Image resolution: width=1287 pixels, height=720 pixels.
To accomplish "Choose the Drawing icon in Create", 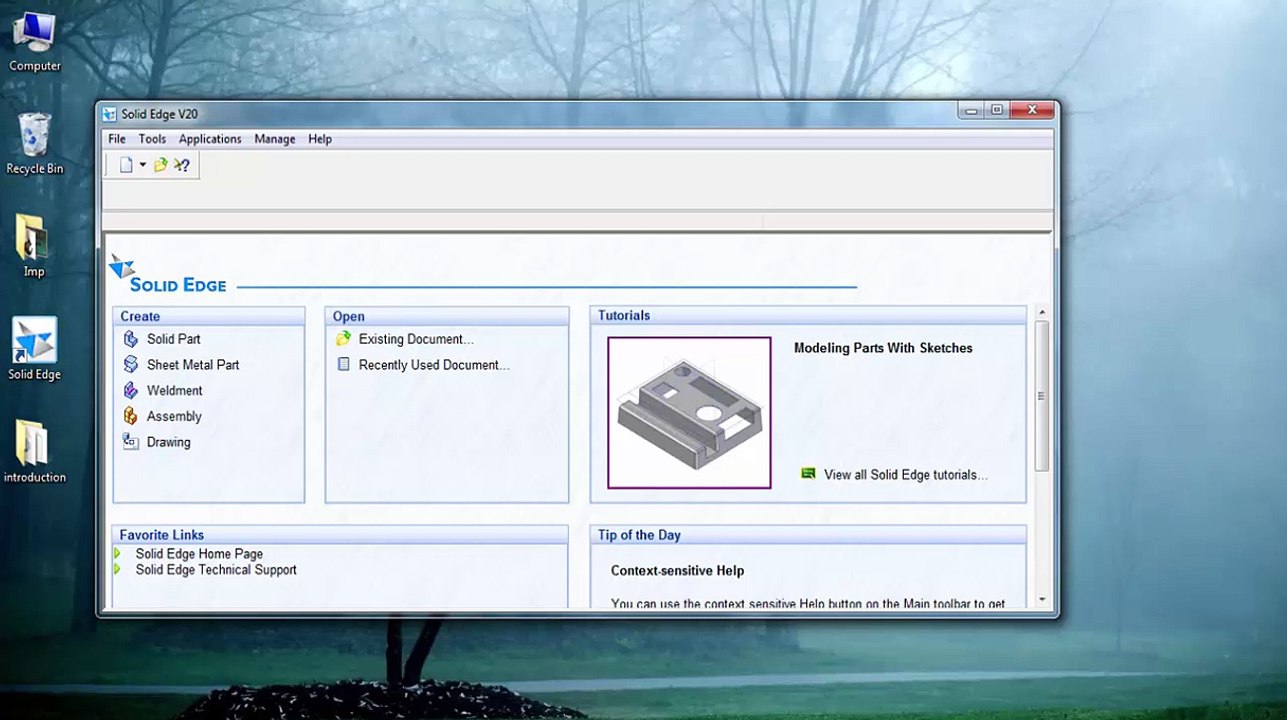I will pos(130,442).
